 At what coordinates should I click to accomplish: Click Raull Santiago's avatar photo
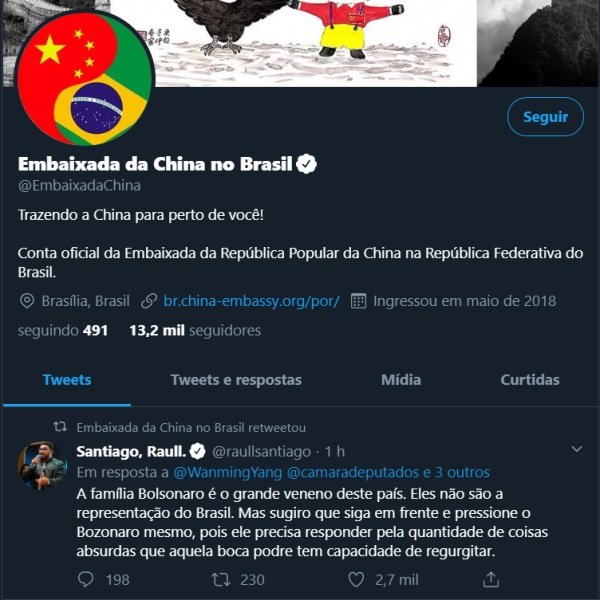pyautogui.click(x=42, y=465)
